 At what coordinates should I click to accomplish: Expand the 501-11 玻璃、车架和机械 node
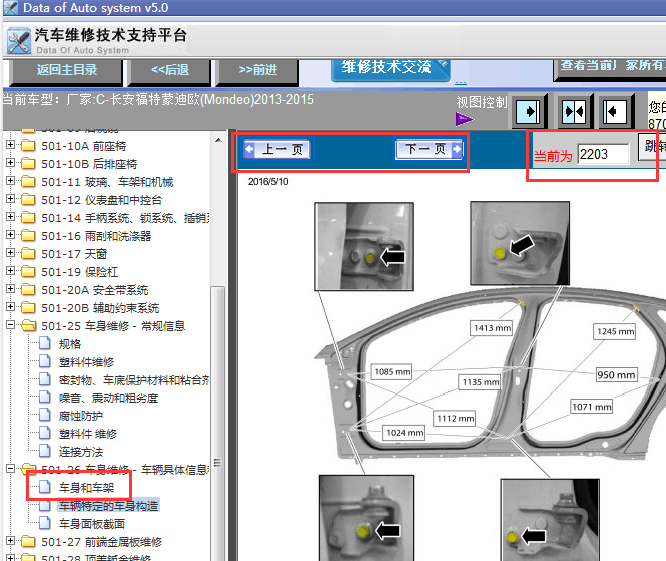pyautogui.click(x=11, y=181)
